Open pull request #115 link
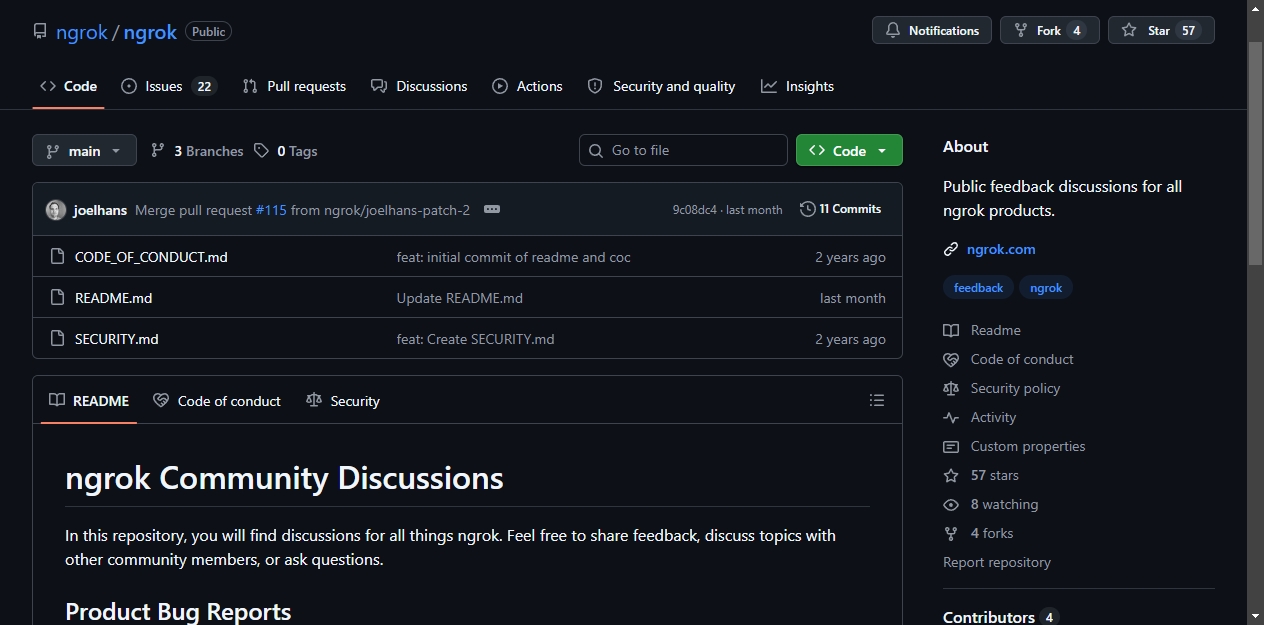This screenshot has width=1264, height=625. point(271,210)
